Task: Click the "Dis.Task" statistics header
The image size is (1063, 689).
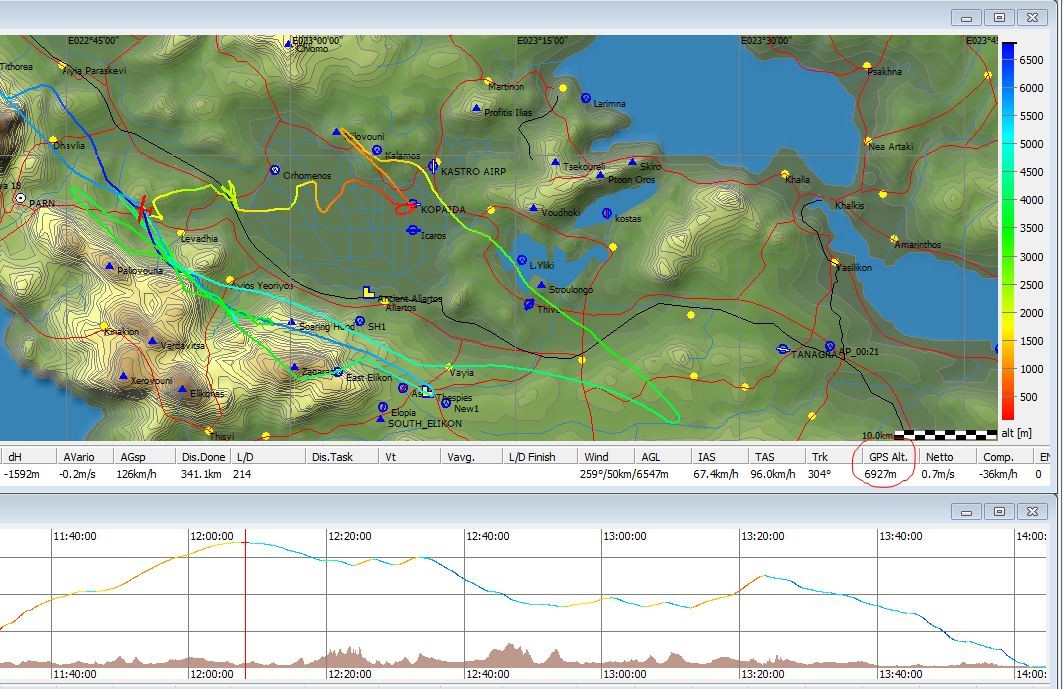Action: click(x=332, y=457)
